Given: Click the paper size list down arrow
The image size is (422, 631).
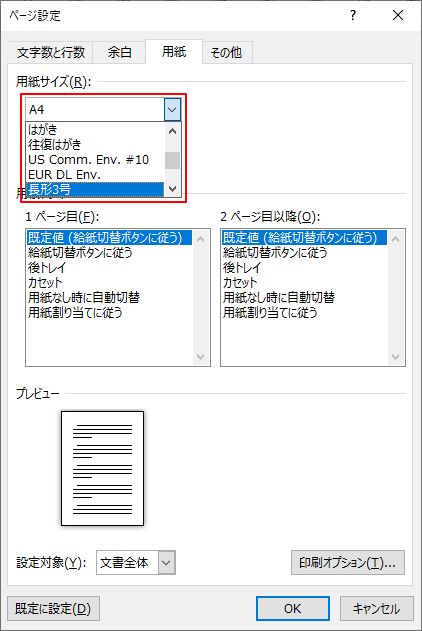Looking at the screenshot, I should tap(173, 188).
